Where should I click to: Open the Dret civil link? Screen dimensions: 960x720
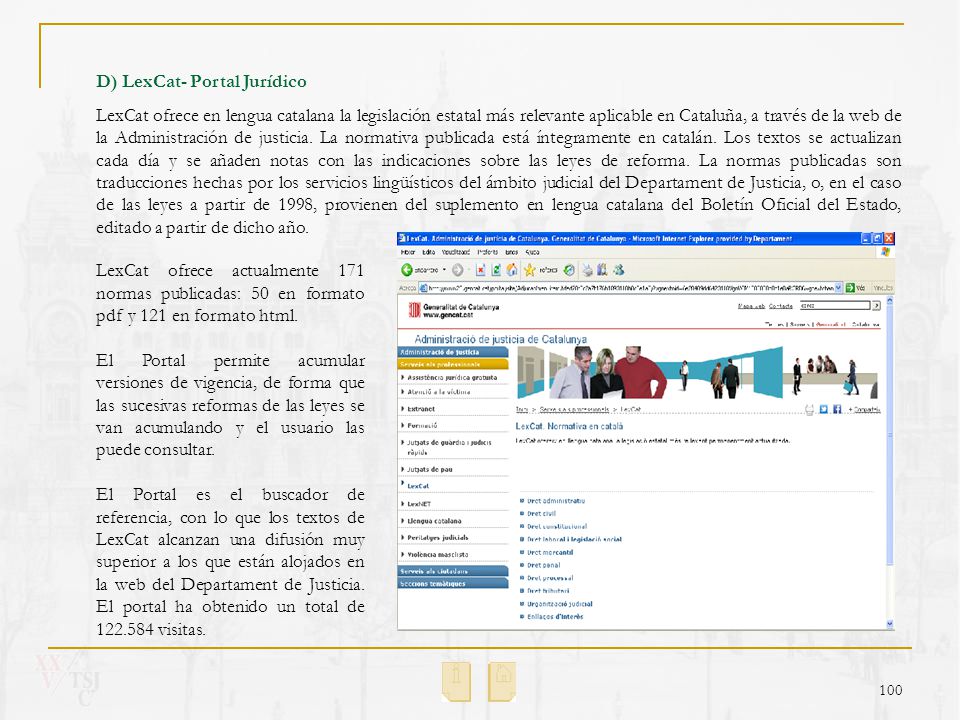tap(541, 514)
